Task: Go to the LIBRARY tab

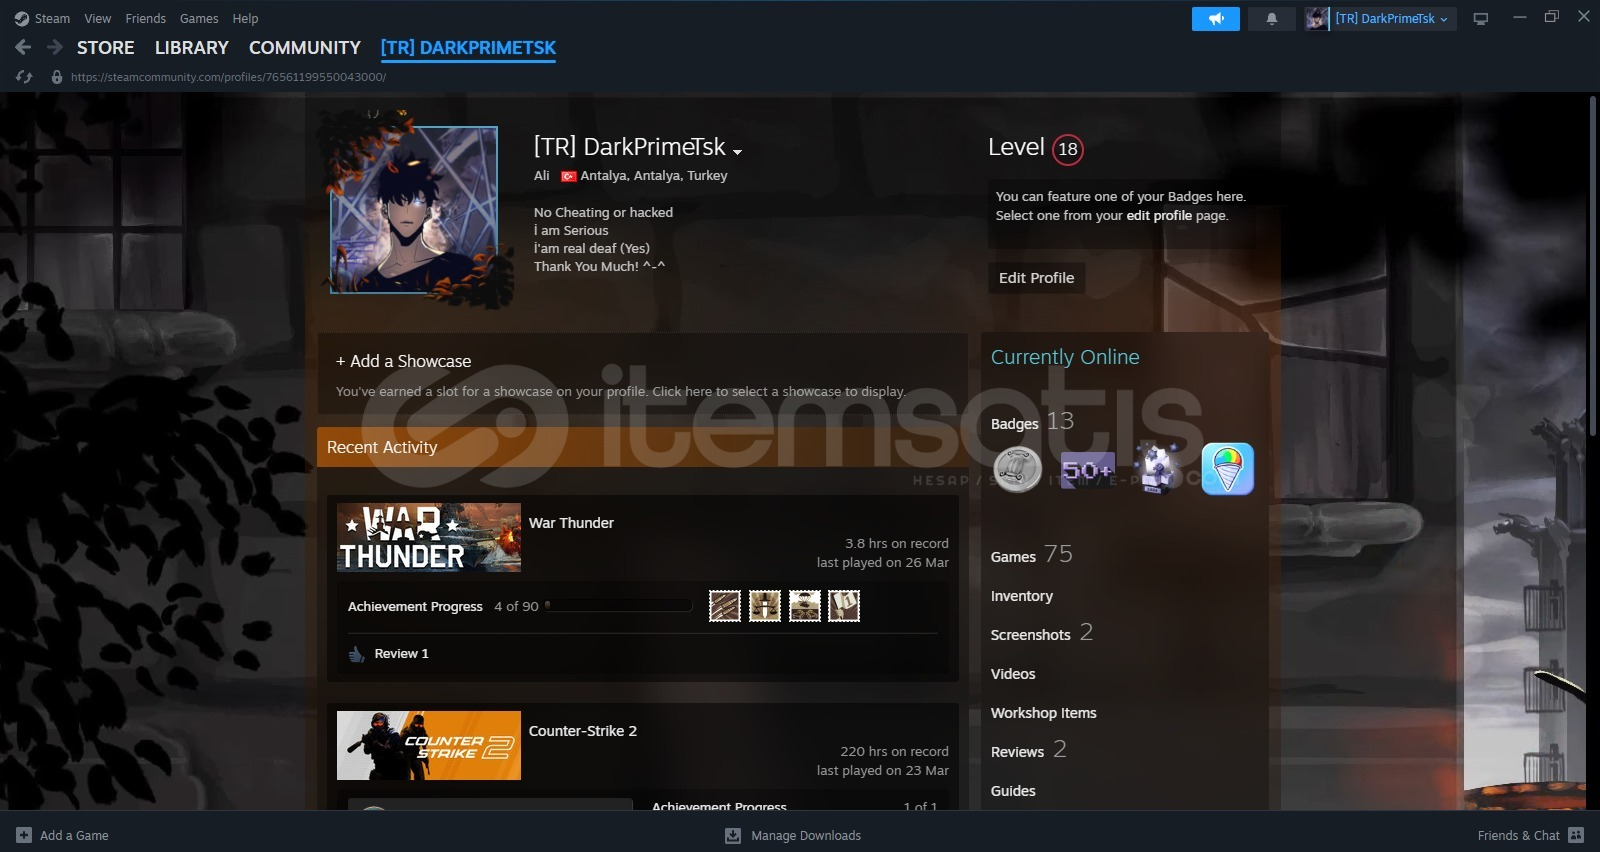Action: click(x=192, y=48)
